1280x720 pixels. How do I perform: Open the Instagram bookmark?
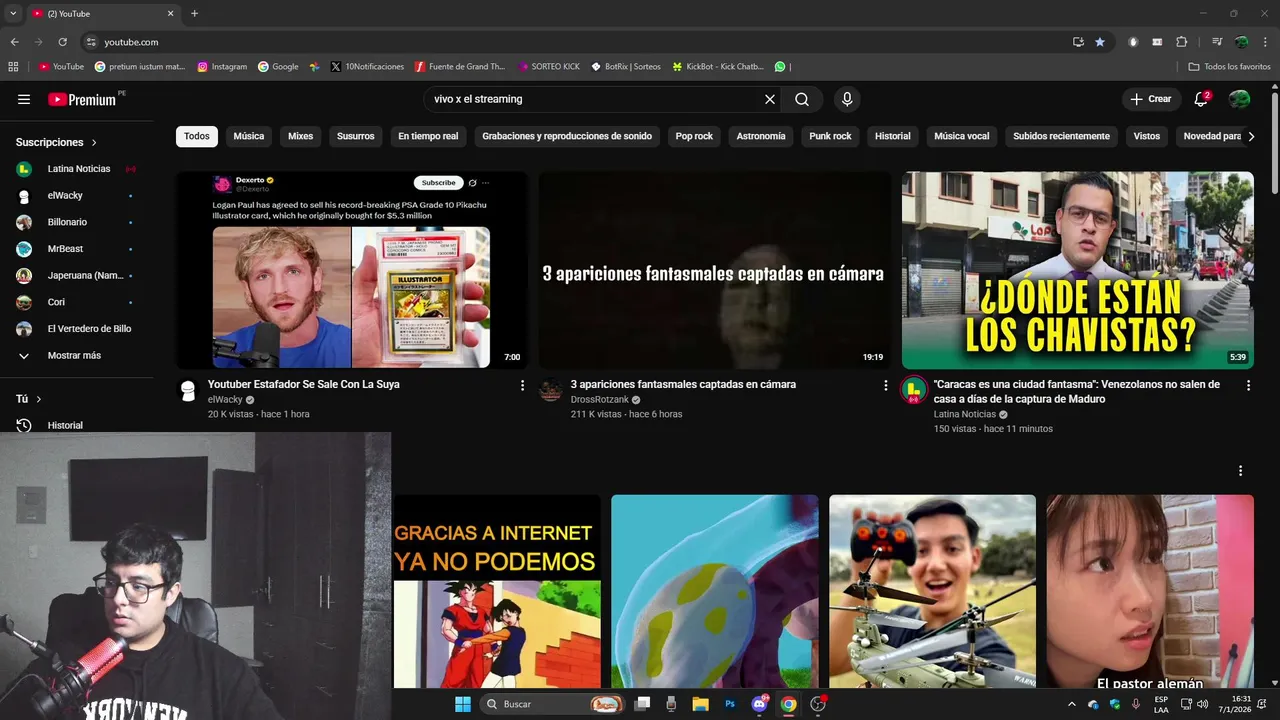[x=222, y=67]
